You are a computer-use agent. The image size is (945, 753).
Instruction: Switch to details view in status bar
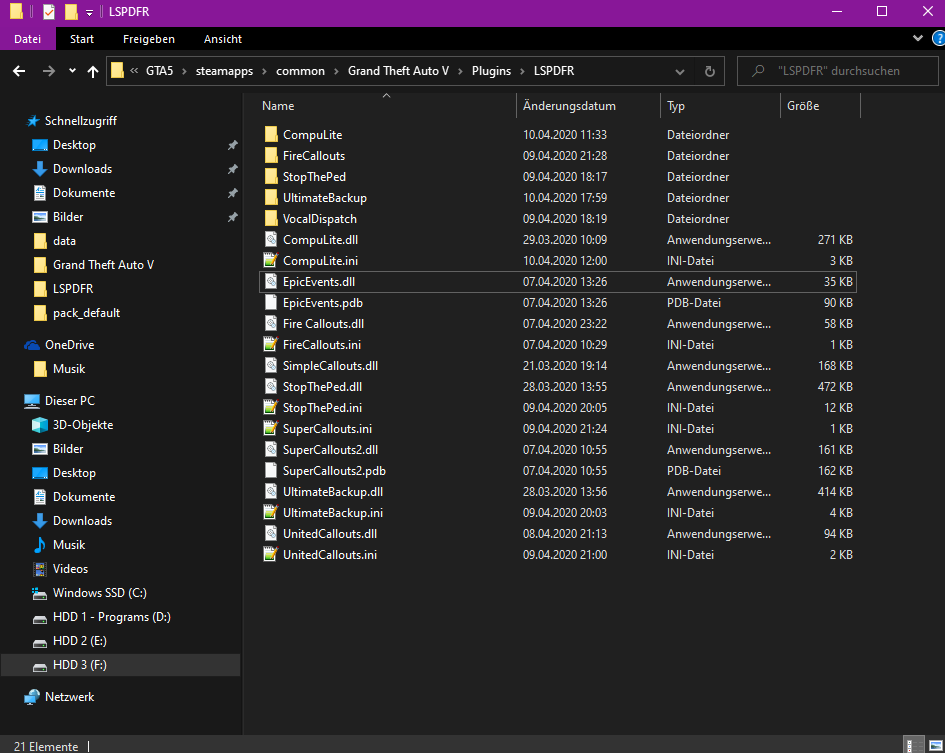914,745
